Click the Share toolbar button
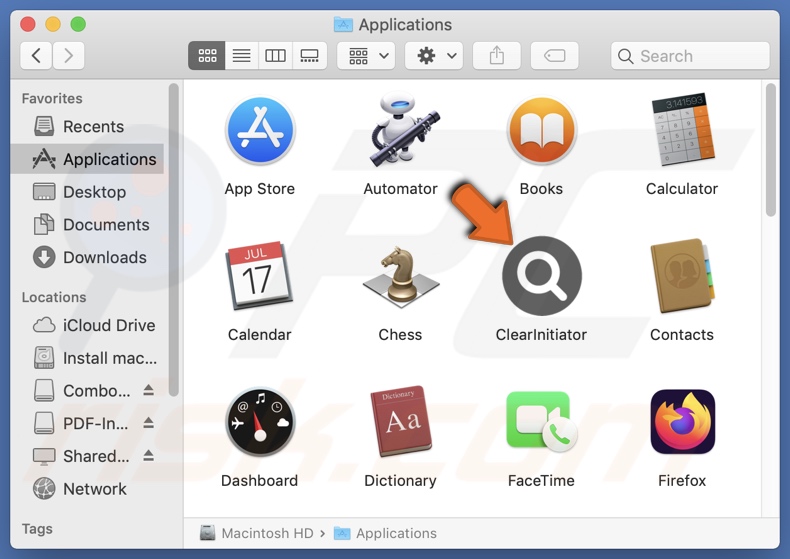Screen dimensions: 790x559 [x=497, y=55]
